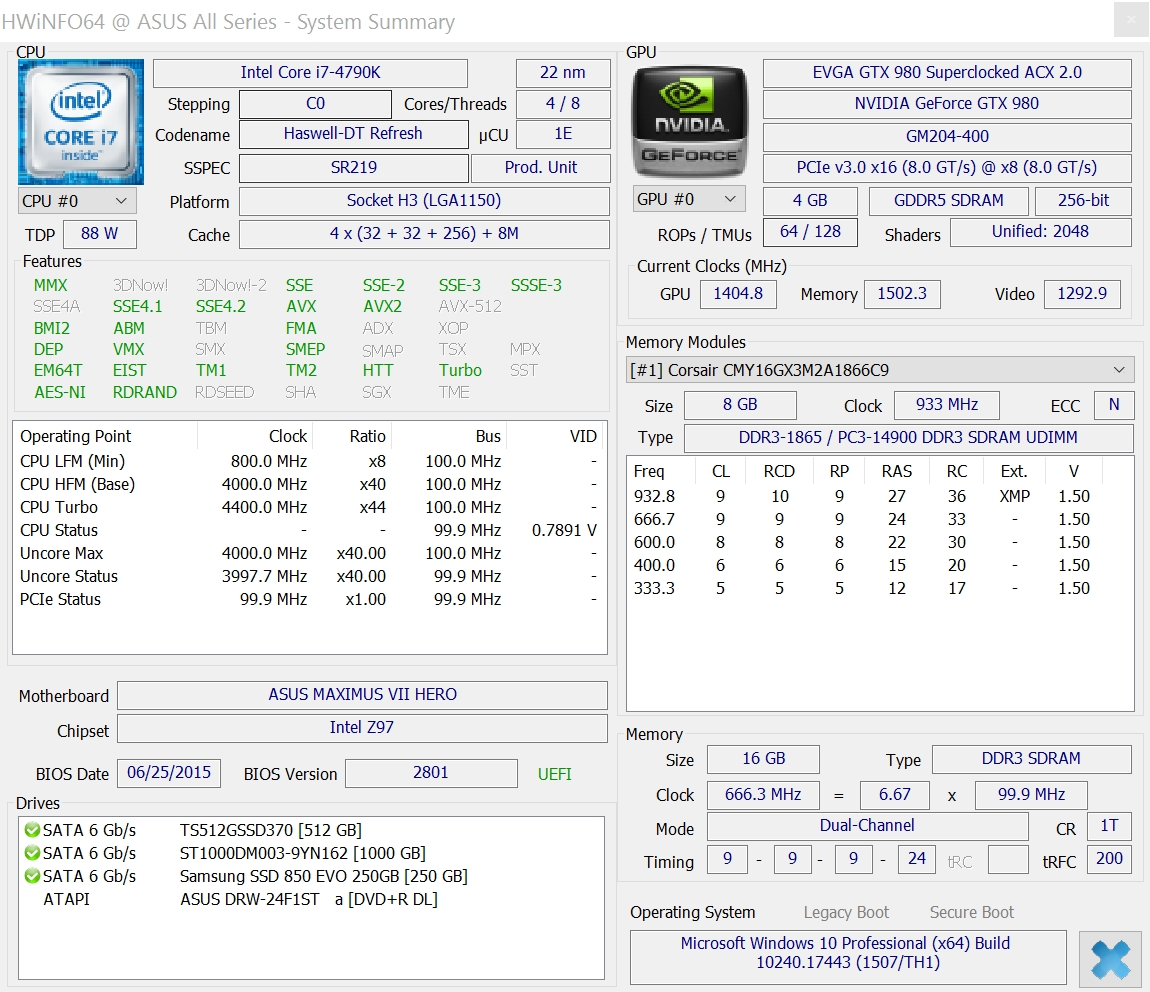Click the NVIDIA GeForce GTX 980 field
The width and height of the screenshot is (1150, 992).
[947, 103]
